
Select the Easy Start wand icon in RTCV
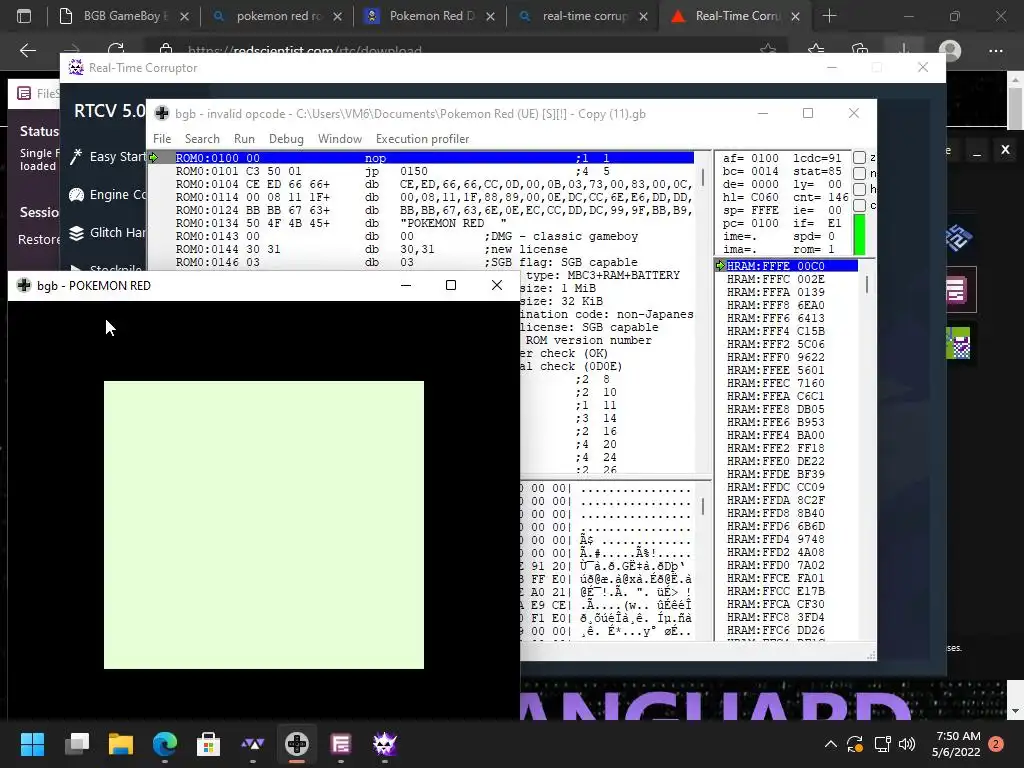click(x=76, y=157)
